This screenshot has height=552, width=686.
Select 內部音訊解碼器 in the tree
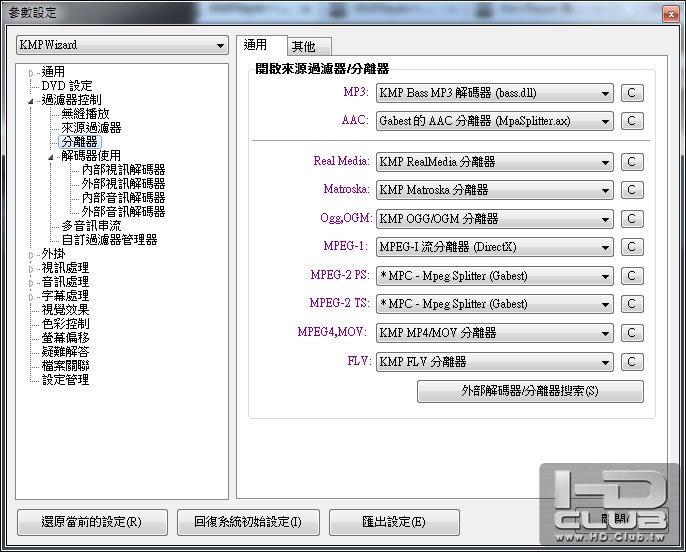pos(123,198)
